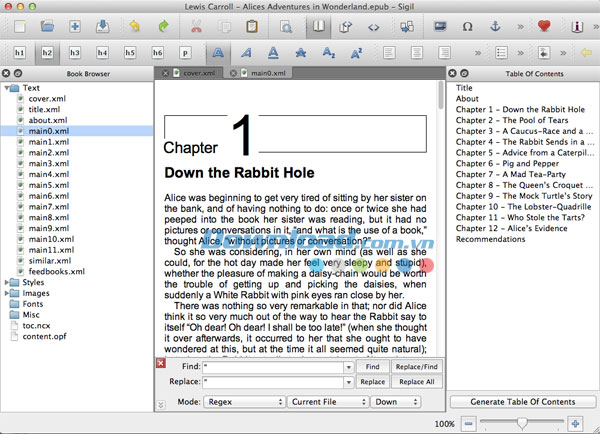This screenshot has width=600, height=434.
Task: Click the h1 heading button
Action: (19, 51)
